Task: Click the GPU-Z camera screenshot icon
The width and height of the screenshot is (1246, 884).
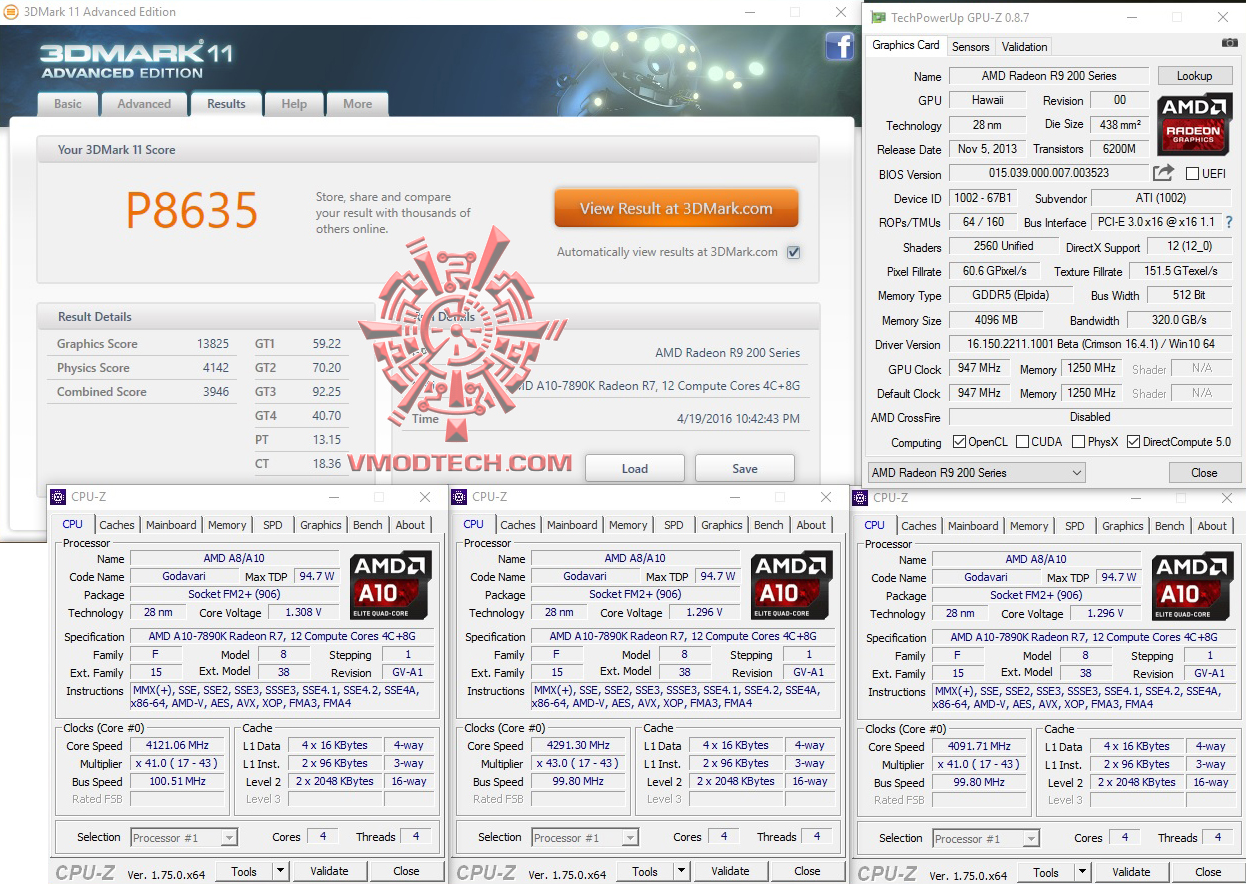Action: pos(1229,43)
